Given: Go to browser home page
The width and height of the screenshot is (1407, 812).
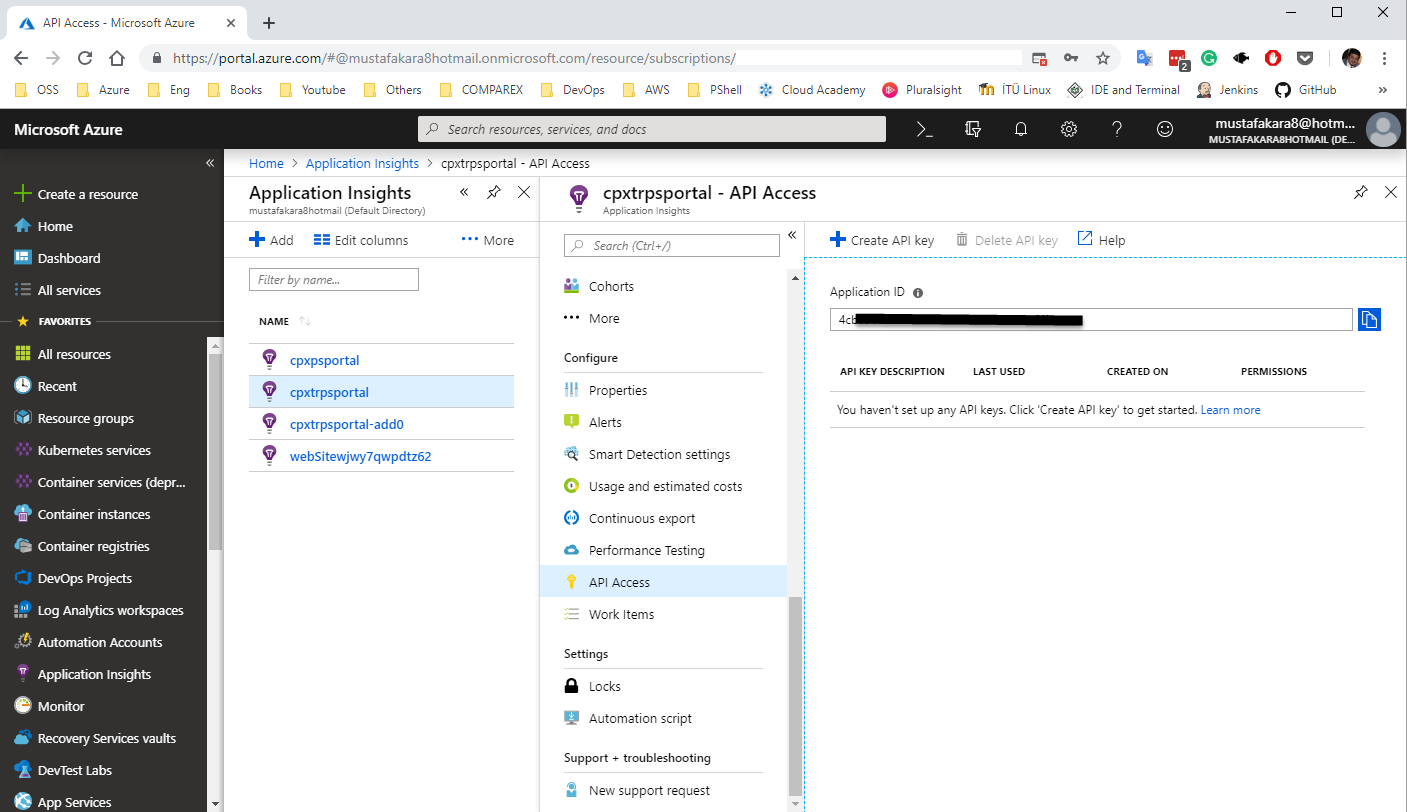Looking at the screenshot, I should [x=117, y=58].
